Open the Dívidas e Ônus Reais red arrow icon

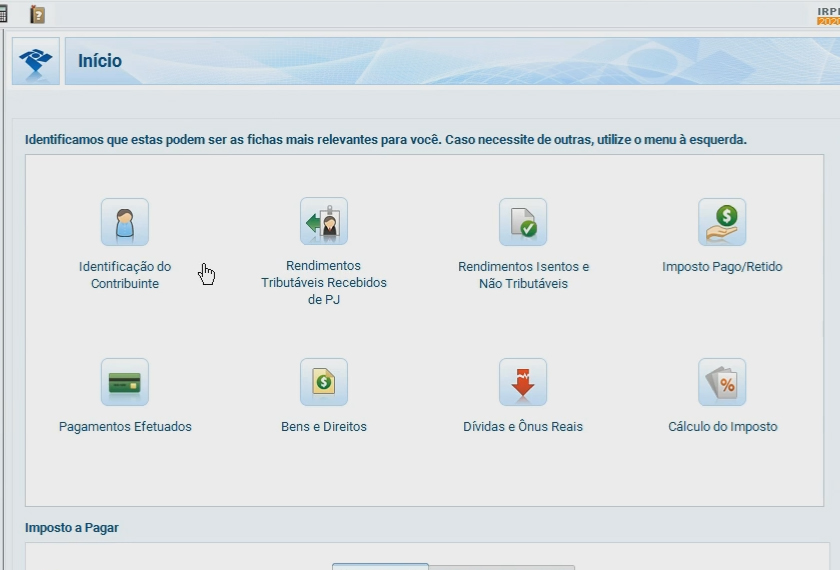coord(523,382)
